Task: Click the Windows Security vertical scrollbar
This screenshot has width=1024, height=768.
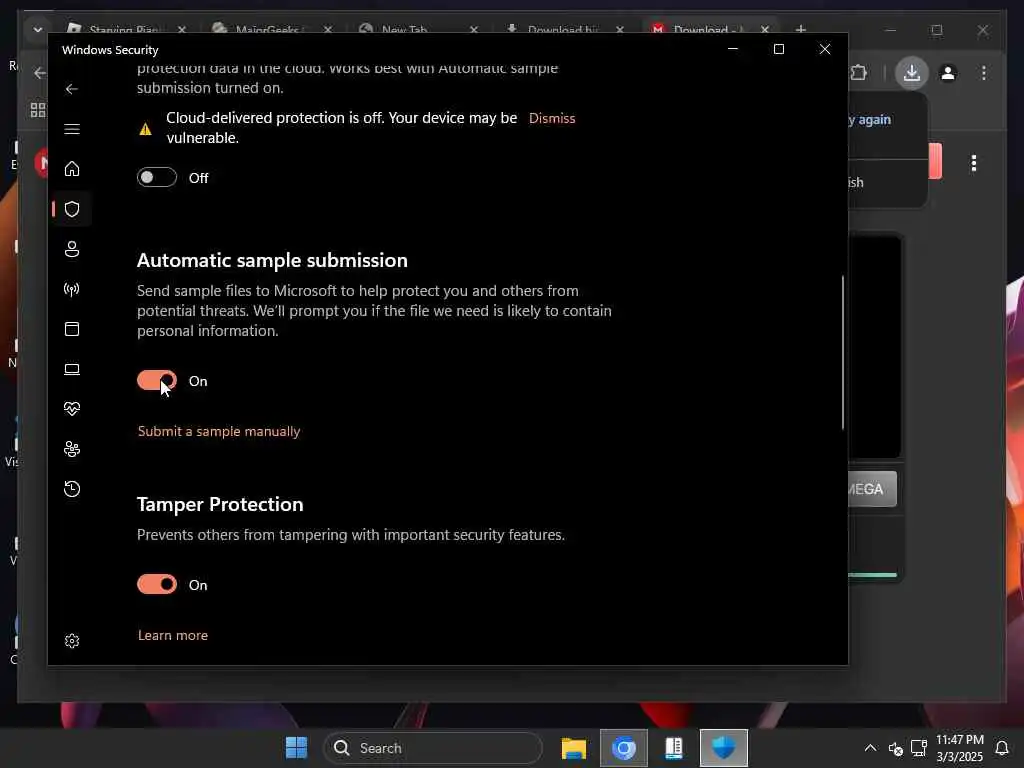Action: pyautogui.click(x=842, y=353)
